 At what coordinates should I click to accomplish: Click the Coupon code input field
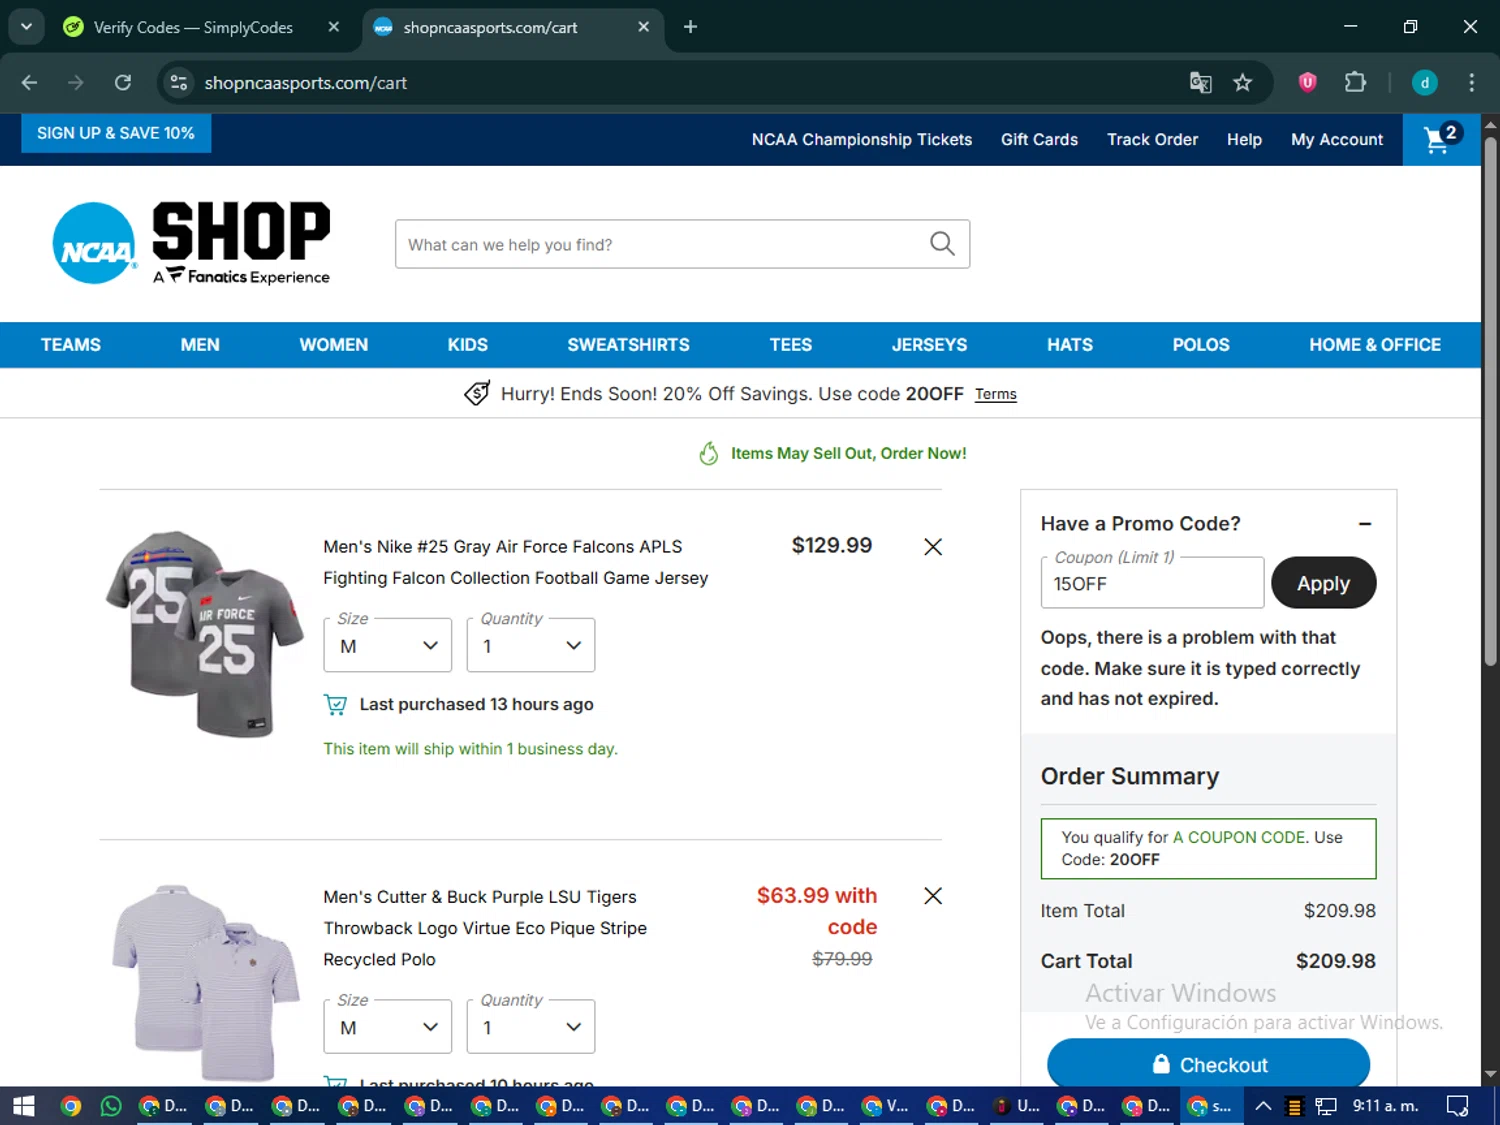[1152, 583]
